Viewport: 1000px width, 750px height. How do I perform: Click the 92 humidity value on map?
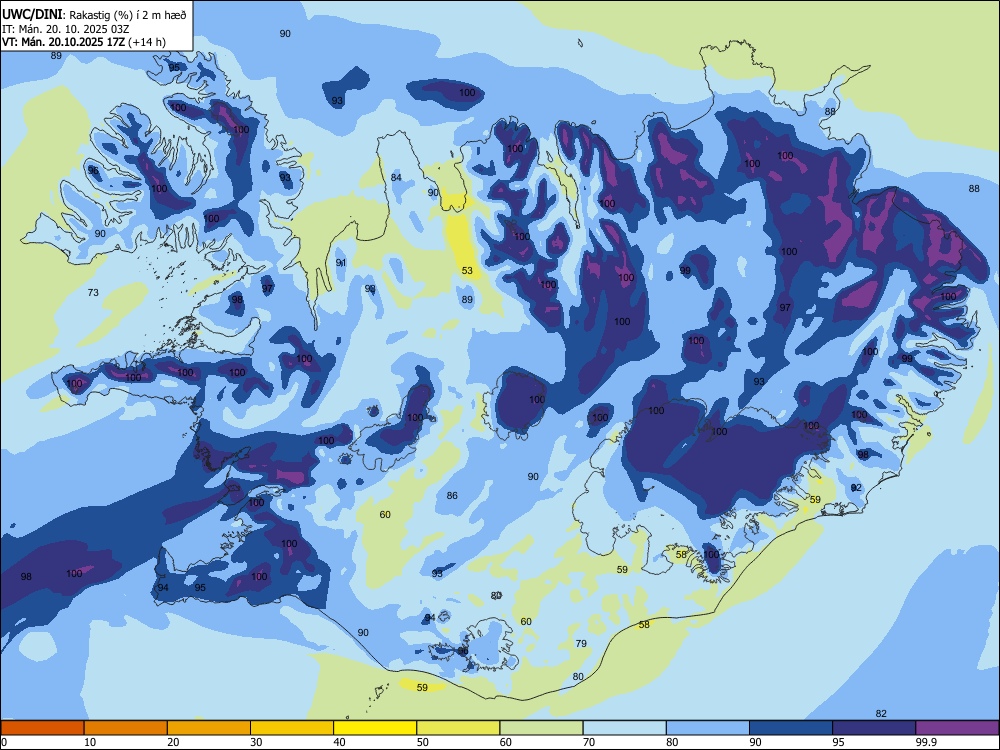pyautogui.click(x=856, y=487)
